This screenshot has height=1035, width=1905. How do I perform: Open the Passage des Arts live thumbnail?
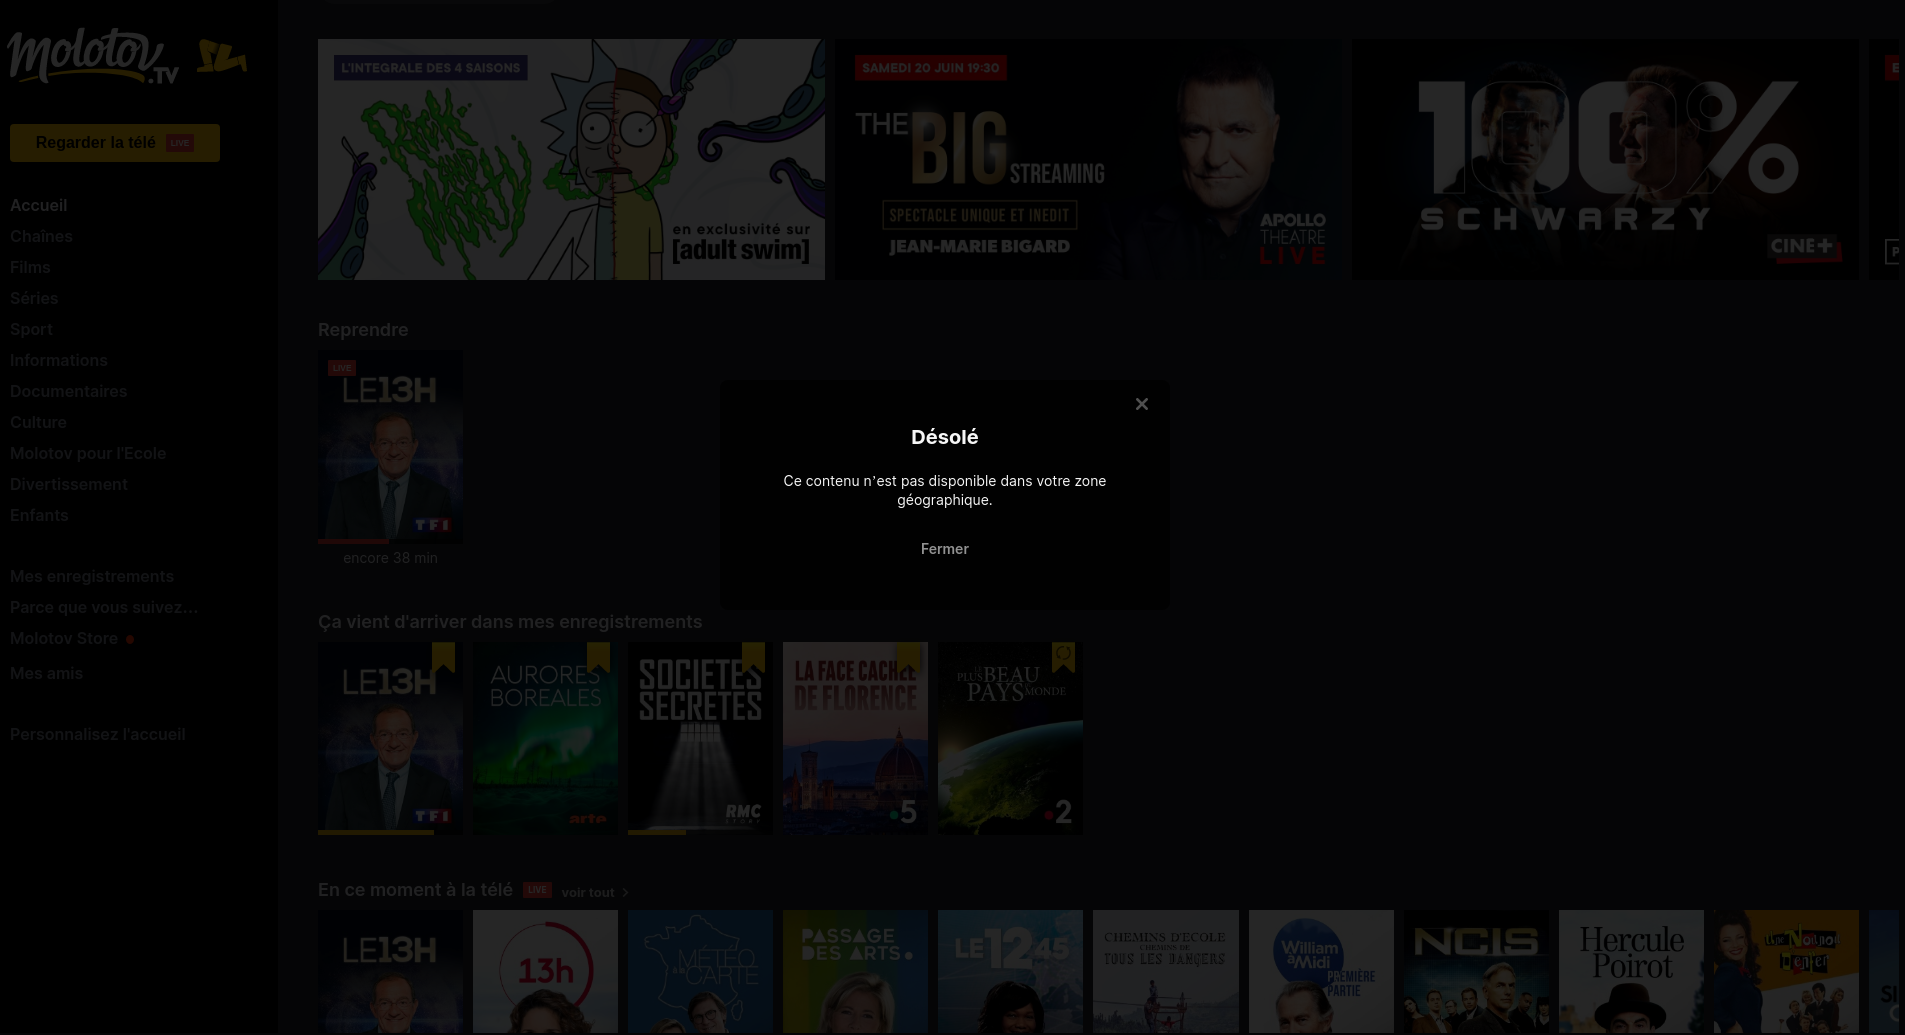tap(855, 971)
